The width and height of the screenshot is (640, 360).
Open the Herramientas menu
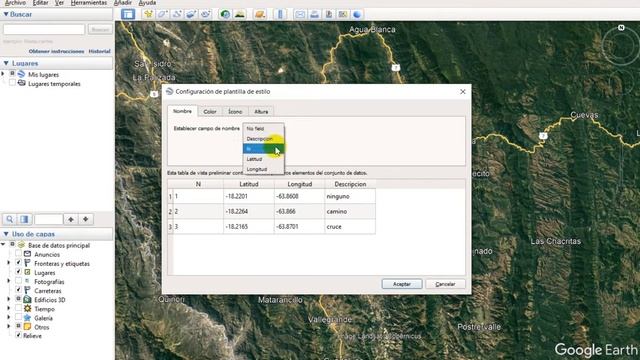tap(89, 3)
